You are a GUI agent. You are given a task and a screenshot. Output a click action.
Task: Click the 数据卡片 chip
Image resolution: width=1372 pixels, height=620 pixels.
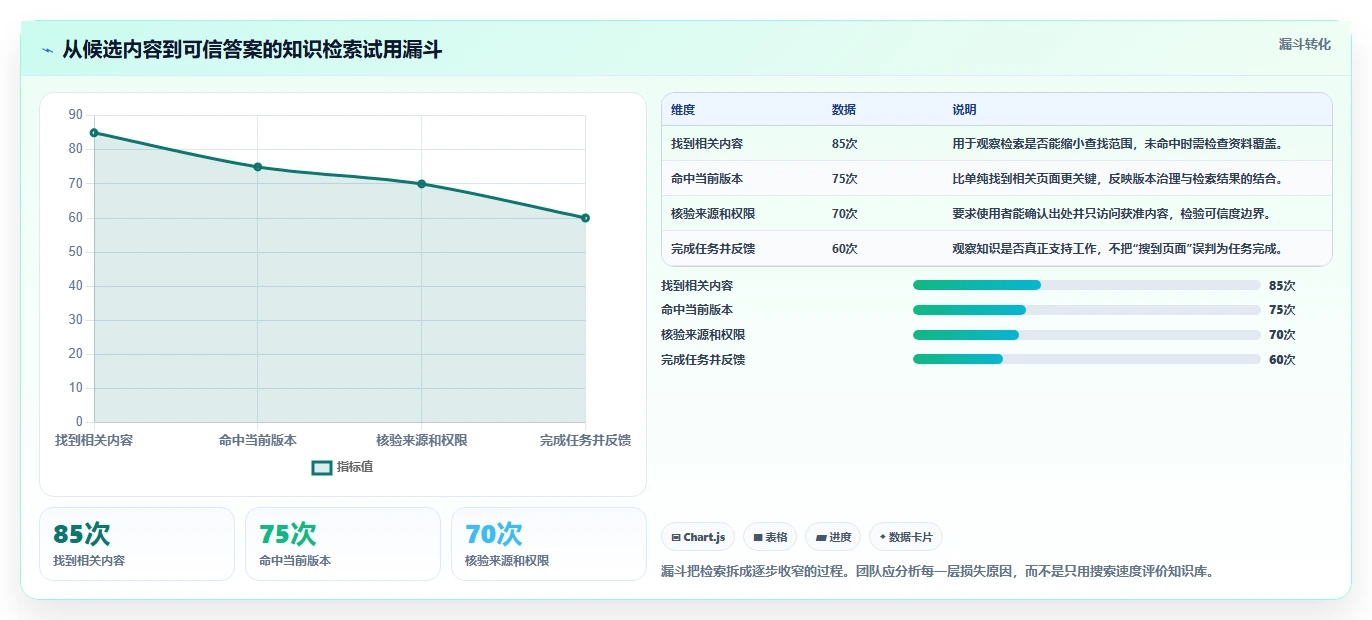coord(906,537)
